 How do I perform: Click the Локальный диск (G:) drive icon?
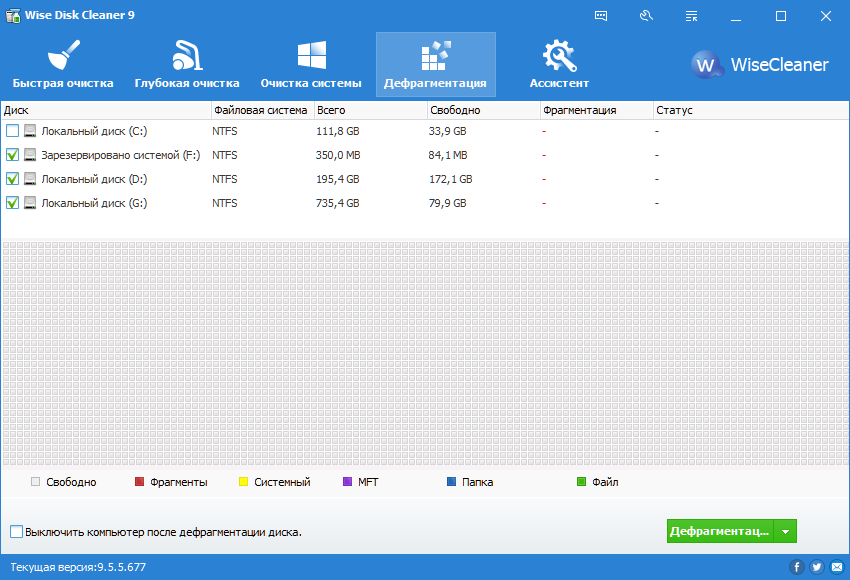(x=30, y=203)
